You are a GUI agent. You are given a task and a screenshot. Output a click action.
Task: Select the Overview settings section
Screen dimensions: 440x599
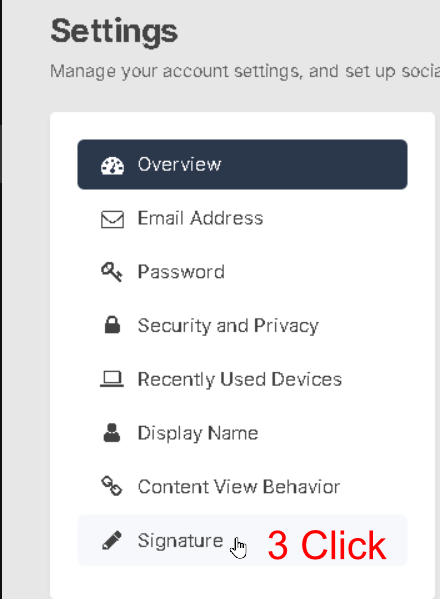coord(242,164)
